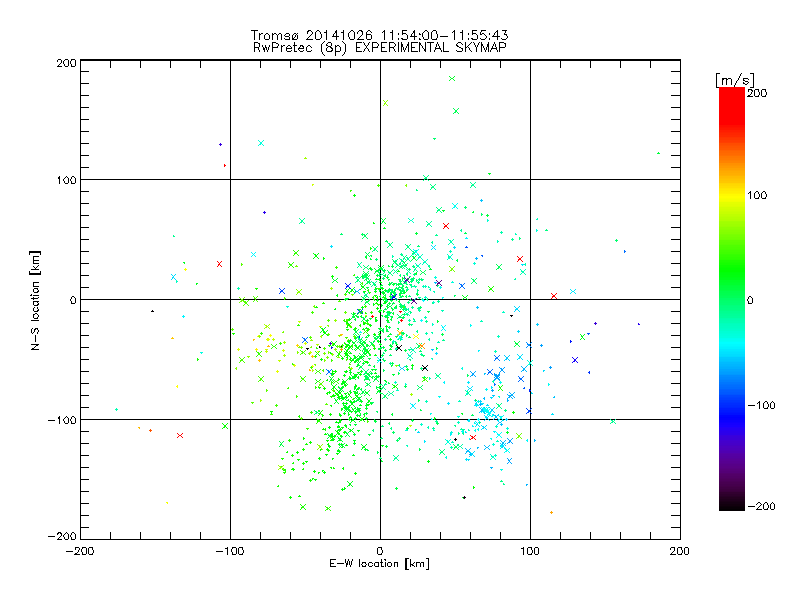The image size is (800, 600).
Task: Click the 'N-S location [km]' axis label
Action: tap(35, 300)
